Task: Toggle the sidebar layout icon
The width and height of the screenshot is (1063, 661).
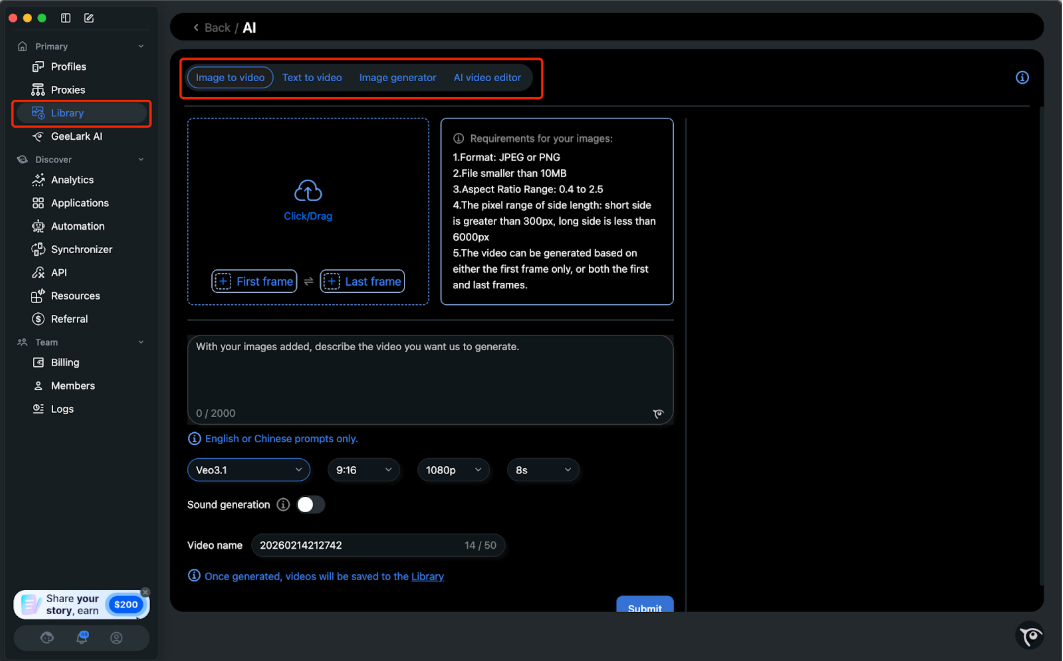Action: pyautogui.click(x=66, y=18)
